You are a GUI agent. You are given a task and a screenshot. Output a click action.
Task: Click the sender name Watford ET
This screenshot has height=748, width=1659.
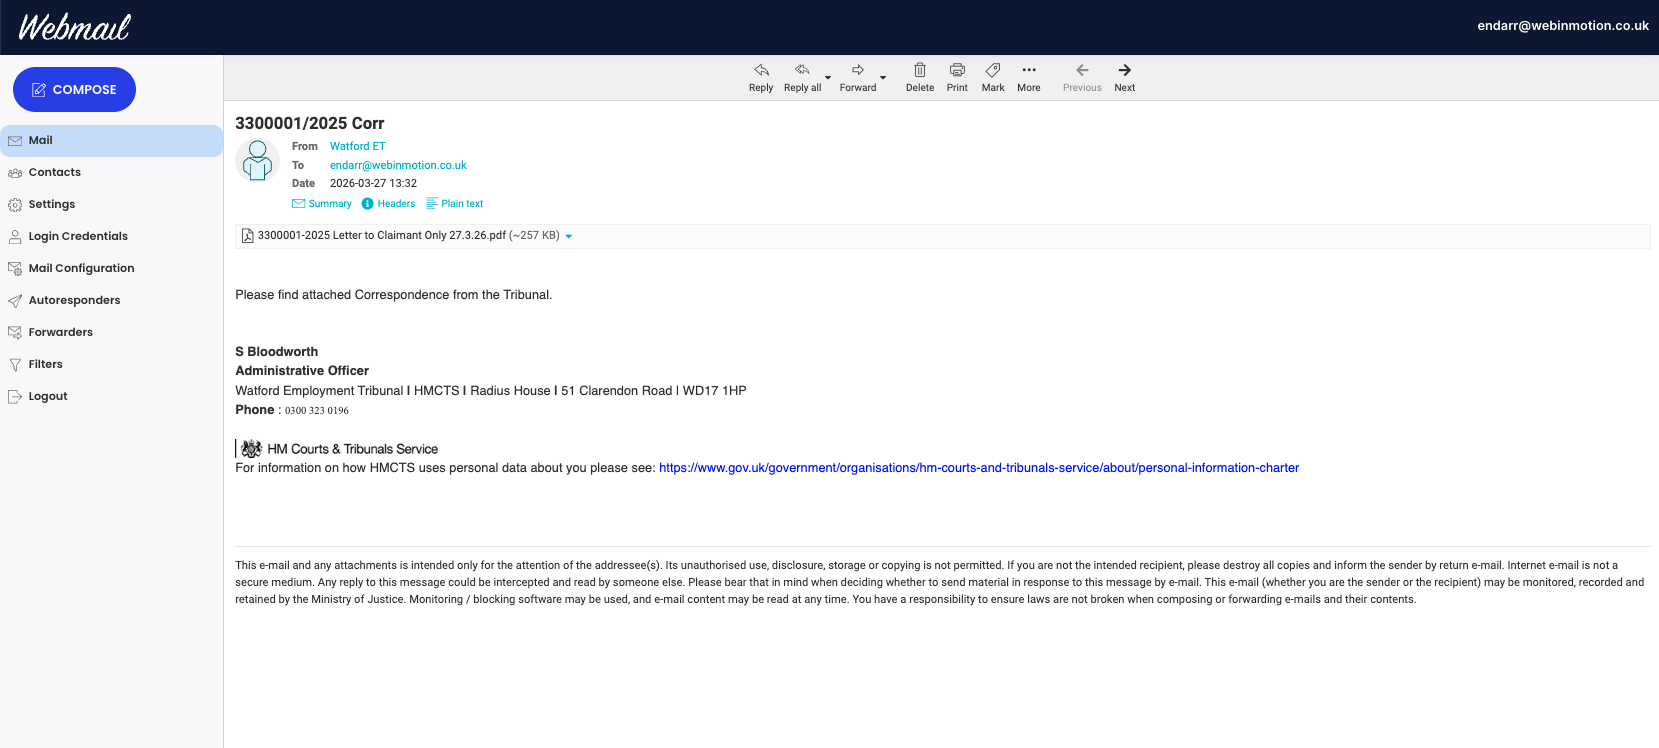click(357, 146)
